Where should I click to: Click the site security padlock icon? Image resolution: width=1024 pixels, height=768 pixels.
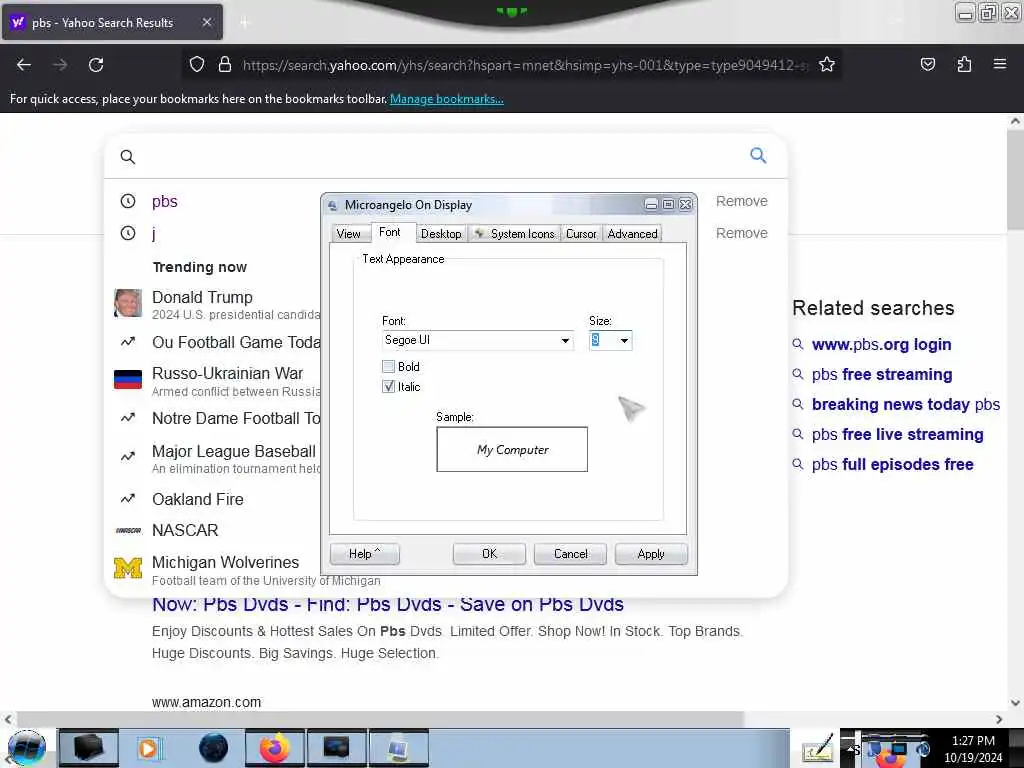coord(225,65)
